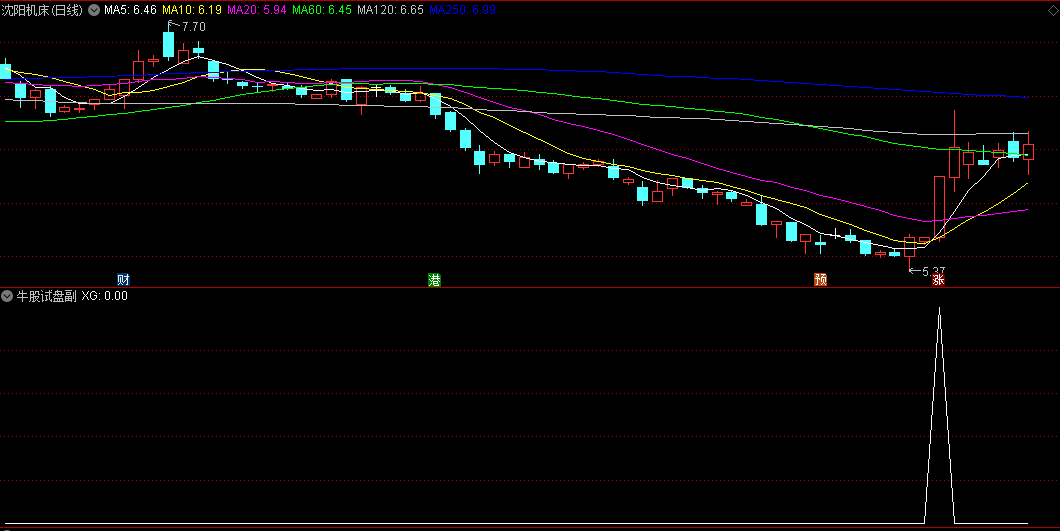Select the 牛股试盘副 indicator name
The width and height of the screenshot is (1060, 531).
pyautogui.click(x=47, y=296)
